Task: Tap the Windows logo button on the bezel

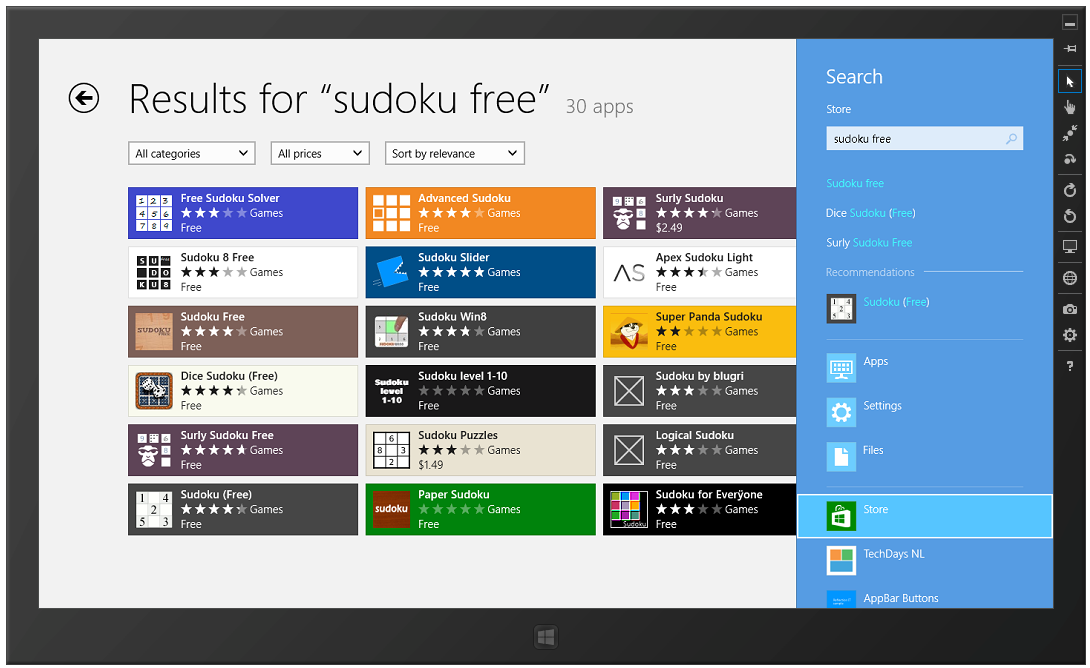Action: 546,637
